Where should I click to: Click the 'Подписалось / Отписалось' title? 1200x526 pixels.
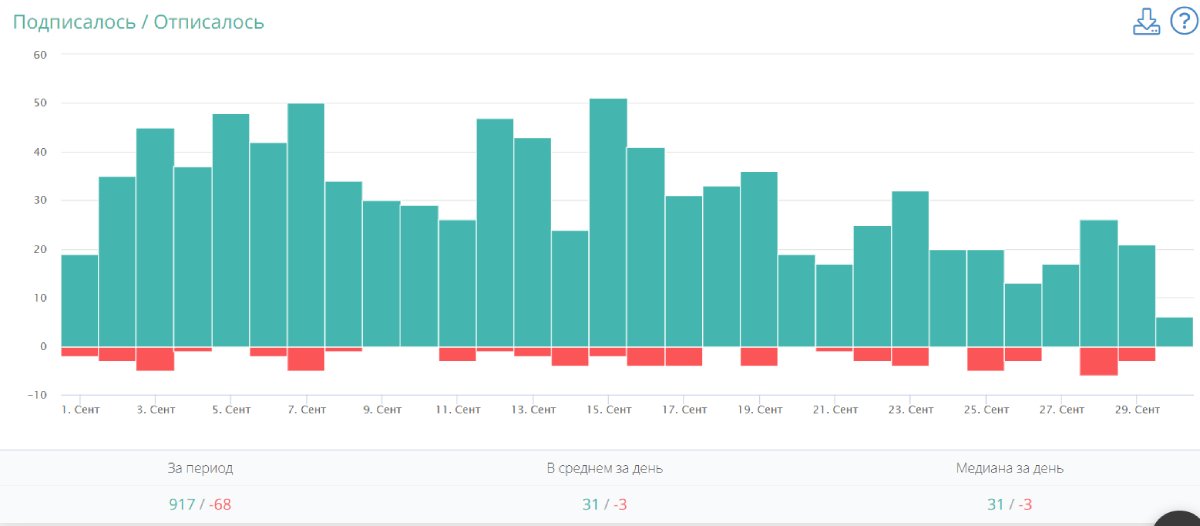click(138, 22)
